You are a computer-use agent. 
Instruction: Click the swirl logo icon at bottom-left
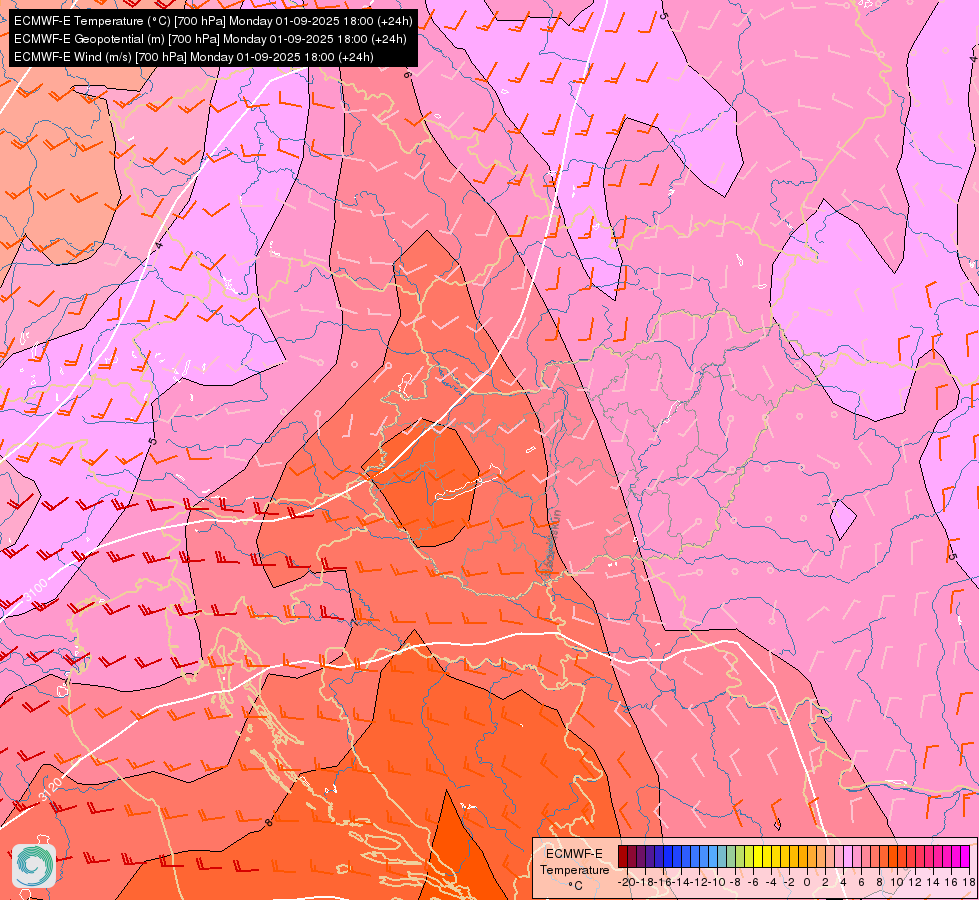tap(34, 866)
